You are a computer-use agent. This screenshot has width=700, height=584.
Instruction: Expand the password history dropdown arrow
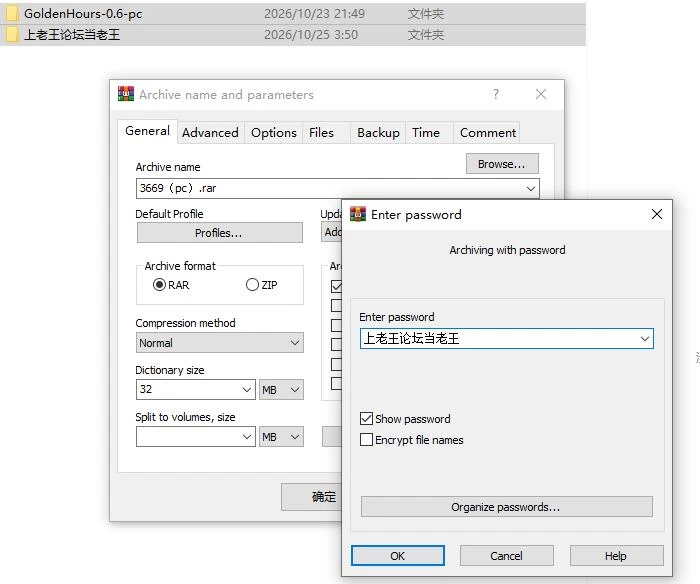pos(645,338)
